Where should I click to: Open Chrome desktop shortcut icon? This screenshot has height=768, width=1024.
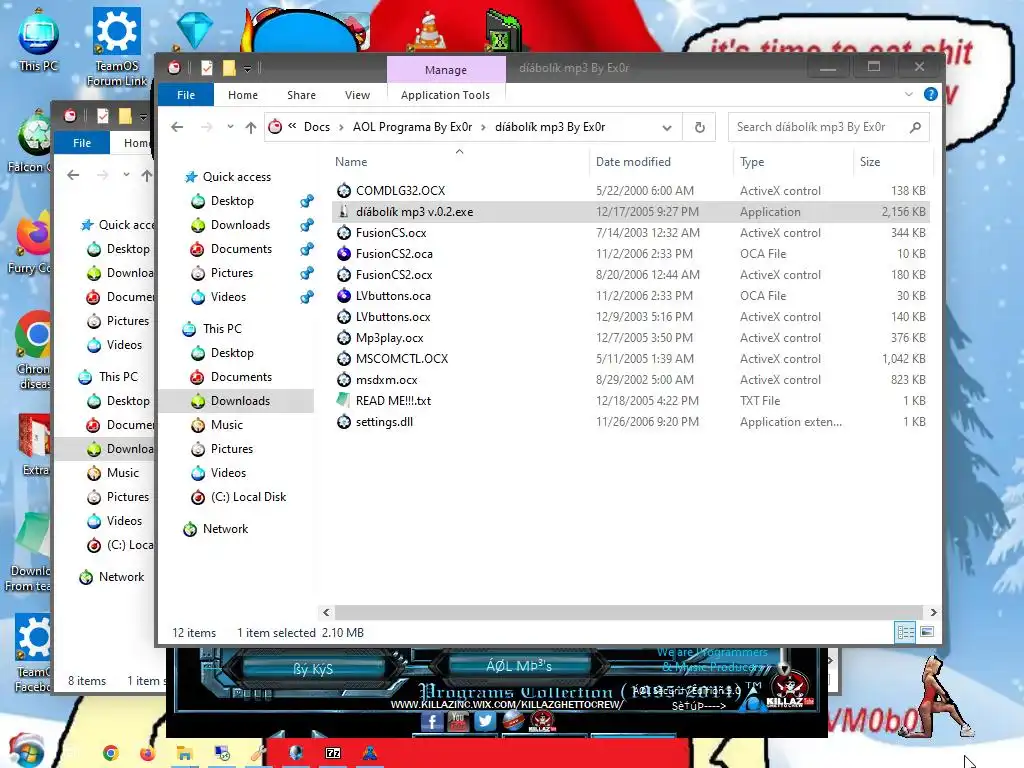(x=33, y=349)
